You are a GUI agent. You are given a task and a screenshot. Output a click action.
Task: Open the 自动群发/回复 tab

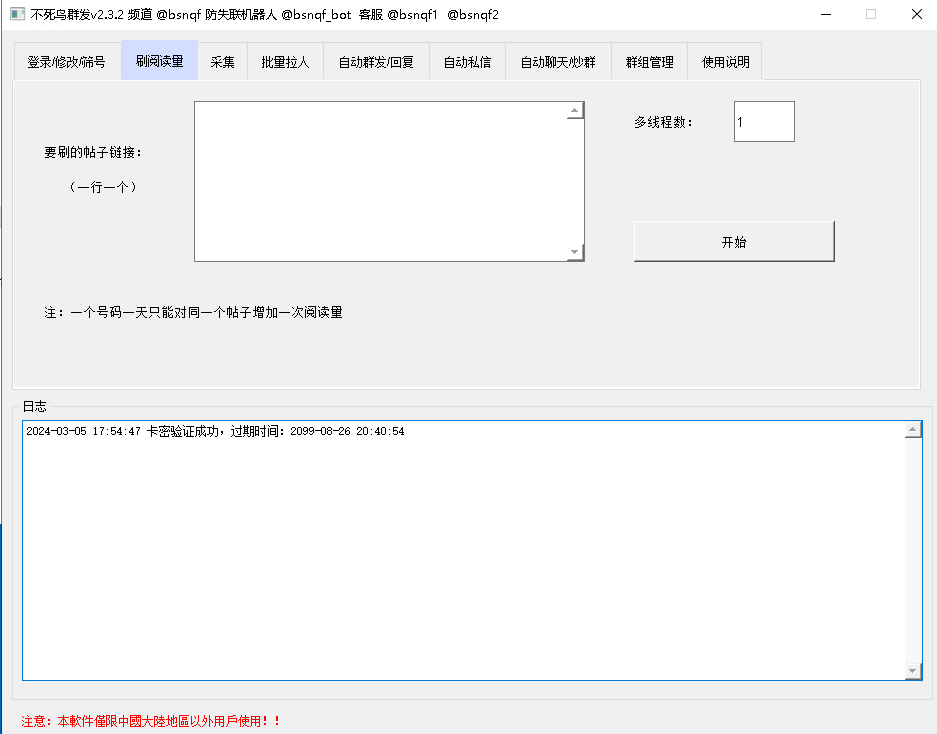[x=376, y=62]
